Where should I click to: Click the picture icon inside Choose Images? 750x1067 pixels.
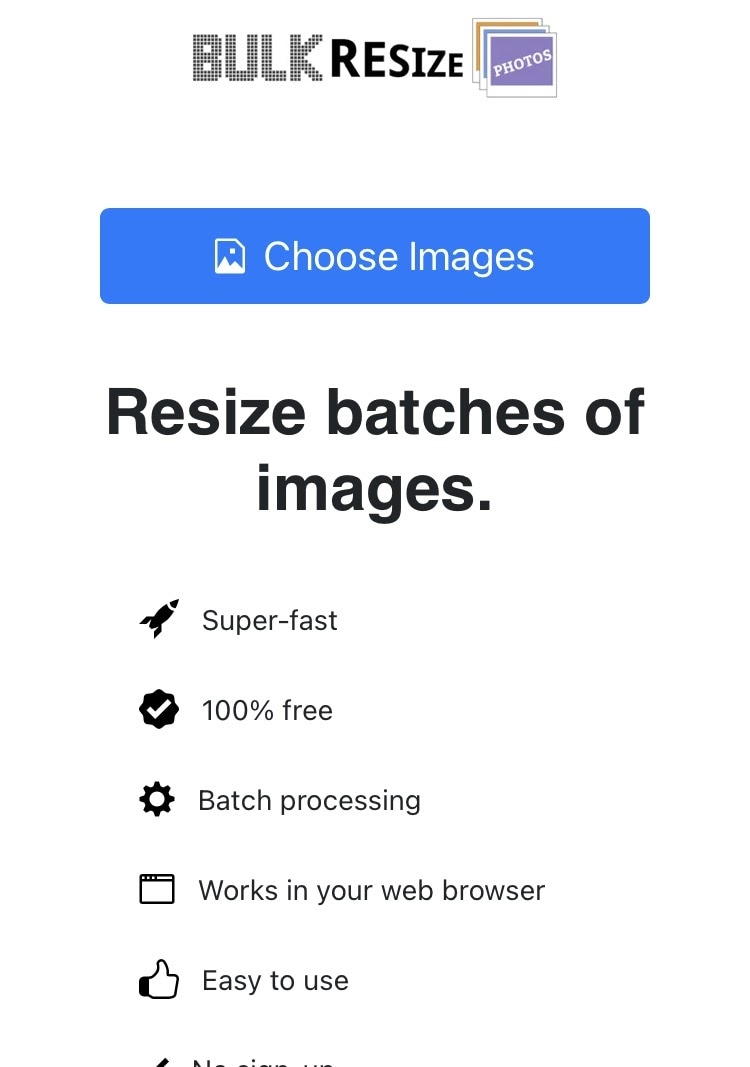(x=230, y=257)
